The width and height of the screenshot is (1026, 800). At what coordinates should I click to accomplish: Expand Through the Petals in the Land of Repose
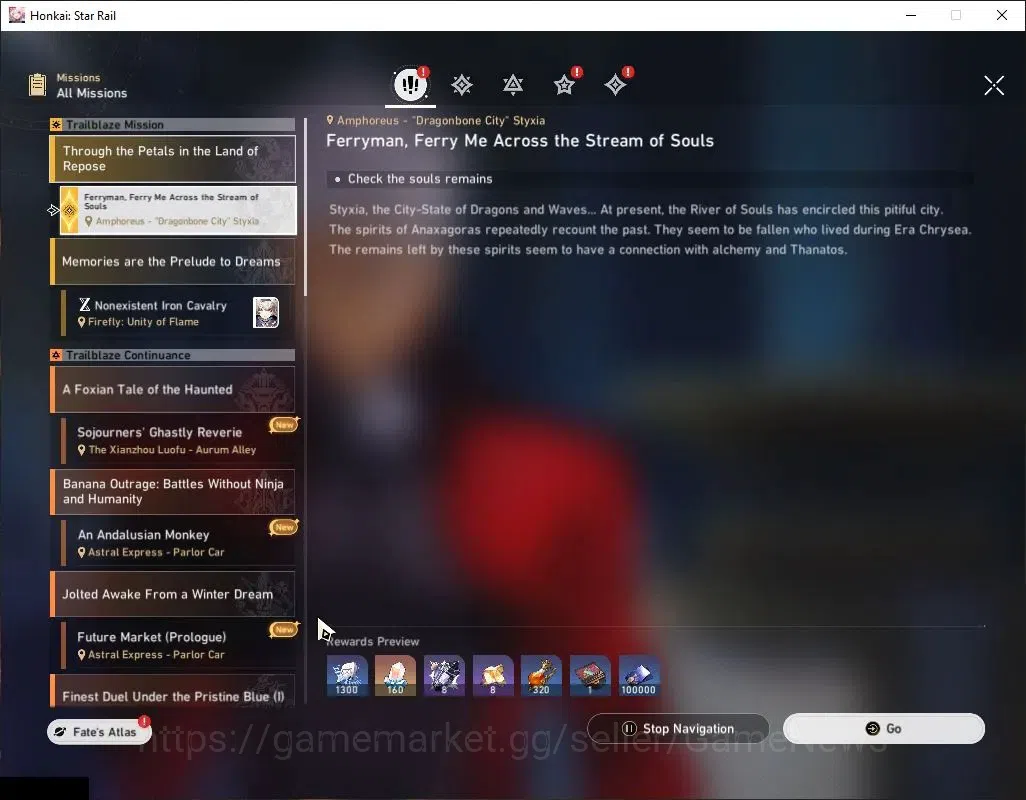pos(173,159)
